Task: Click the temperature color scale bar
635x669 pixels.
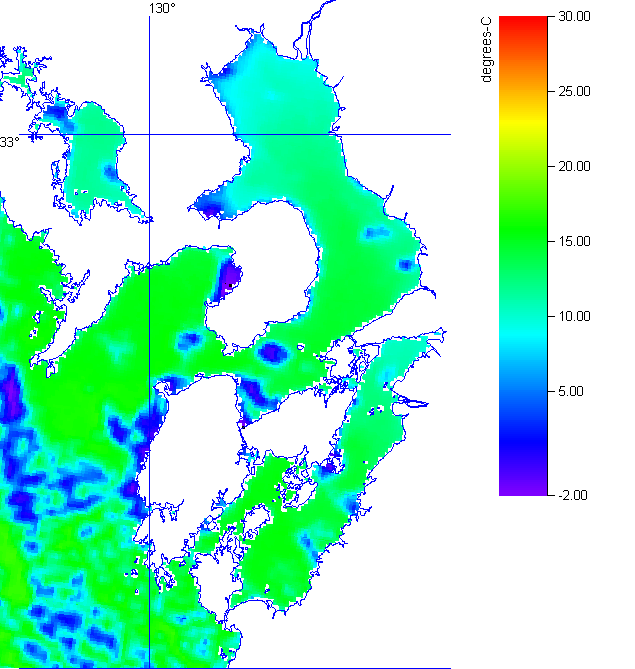Action: 523,256
